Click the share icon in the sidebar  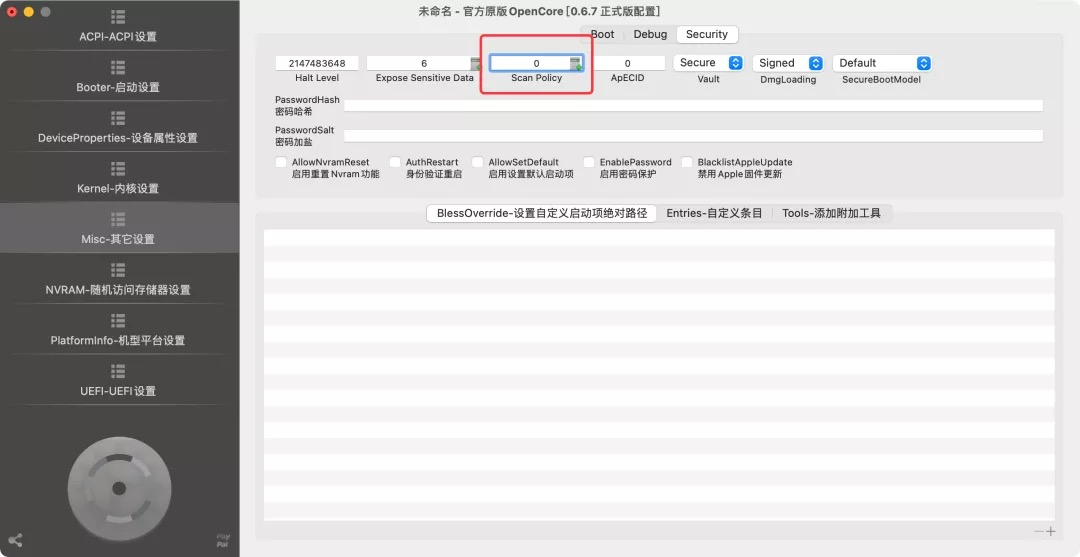[x=15, y=540]
